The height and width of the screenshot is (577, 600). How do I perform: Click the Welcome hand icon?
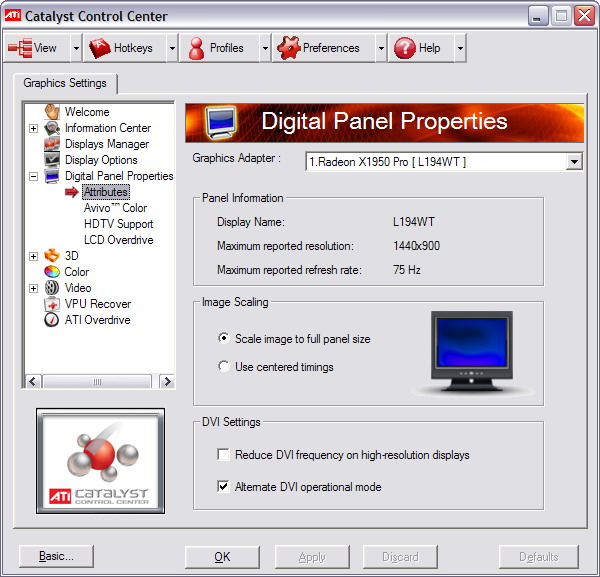coord(52,112)
